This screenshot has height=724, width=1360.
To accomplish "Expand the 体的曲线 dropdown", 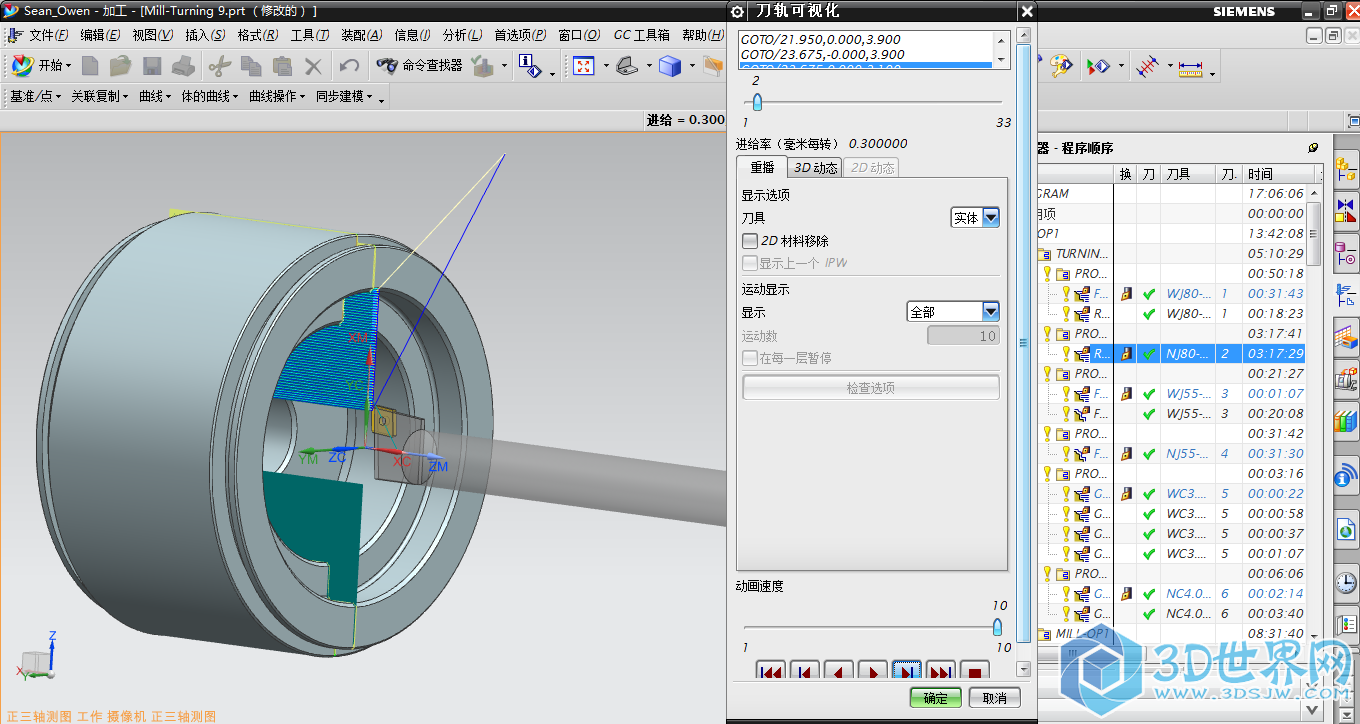I will [211, 96].
